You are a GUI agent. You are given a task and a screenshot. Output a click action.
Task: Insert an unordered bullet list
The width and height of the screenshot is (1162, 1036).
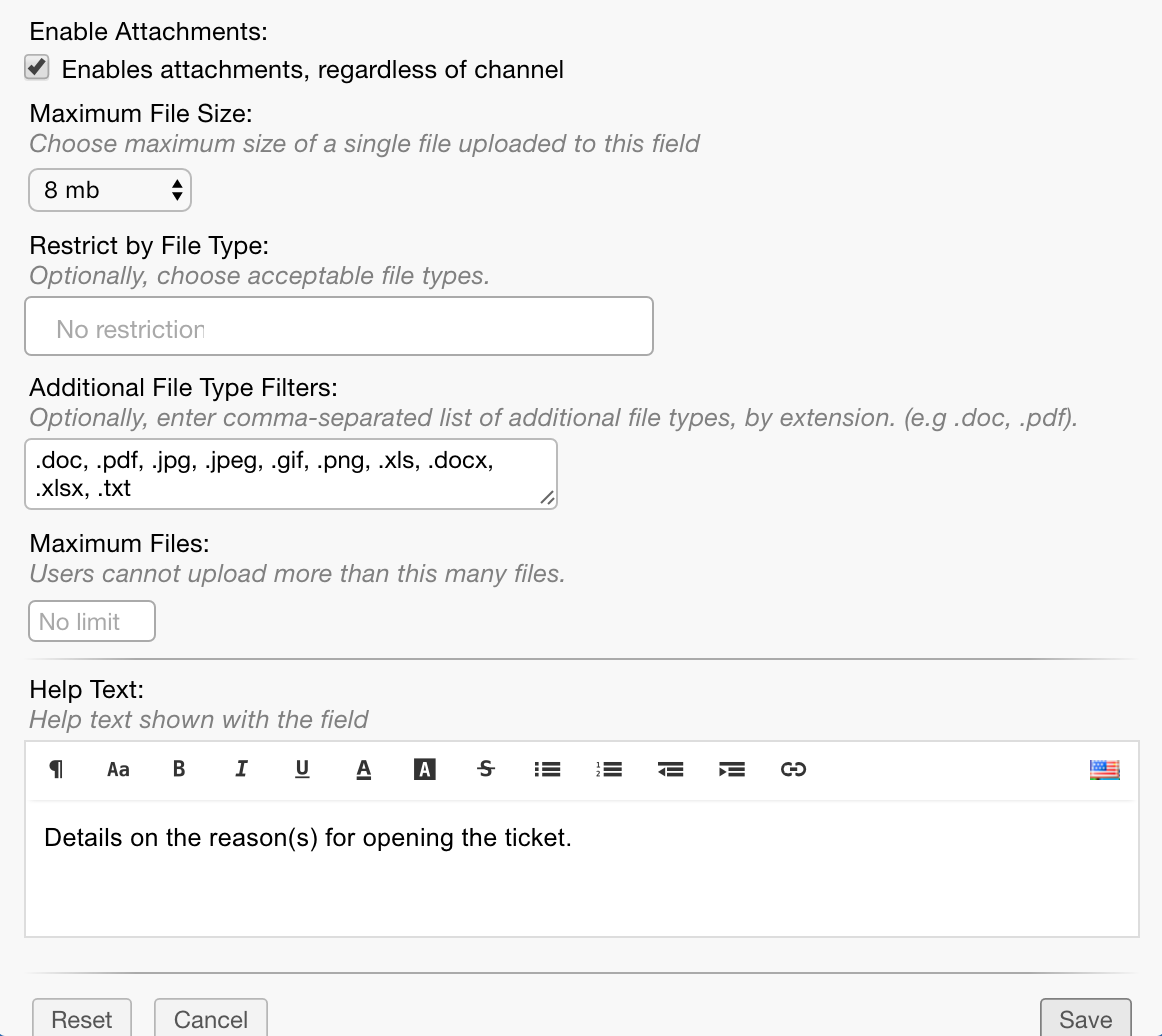point(547,769)
